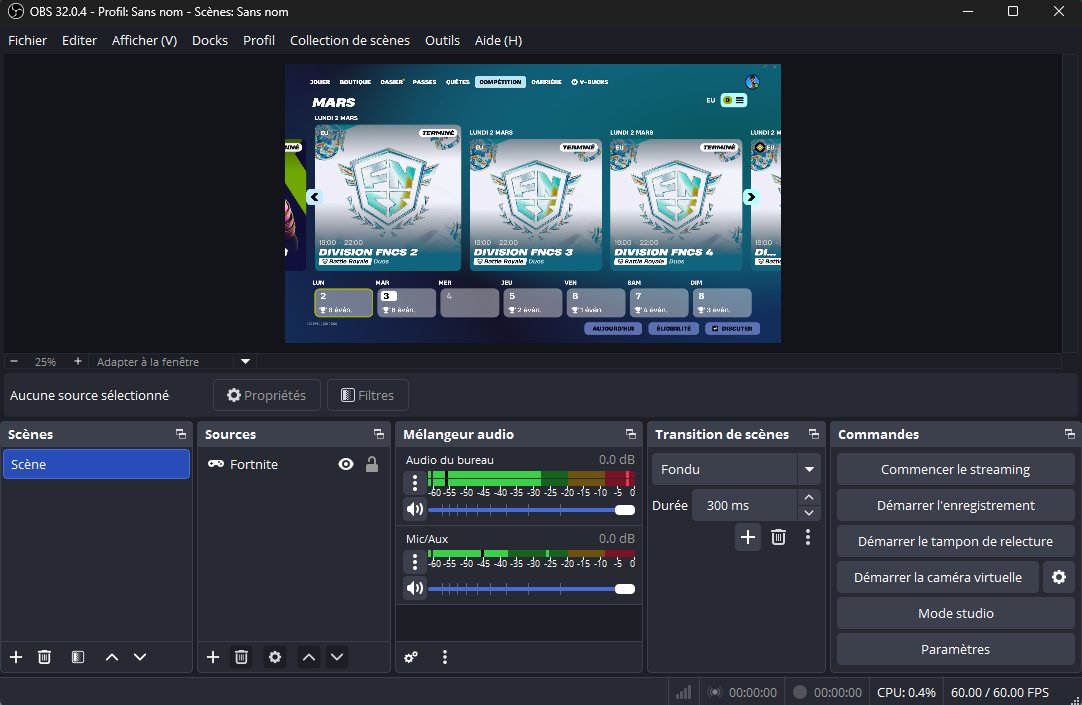Open audio mixer three-dot menu at bottom
This screenshot has height=705, width=1082.
tap(444, 657)
